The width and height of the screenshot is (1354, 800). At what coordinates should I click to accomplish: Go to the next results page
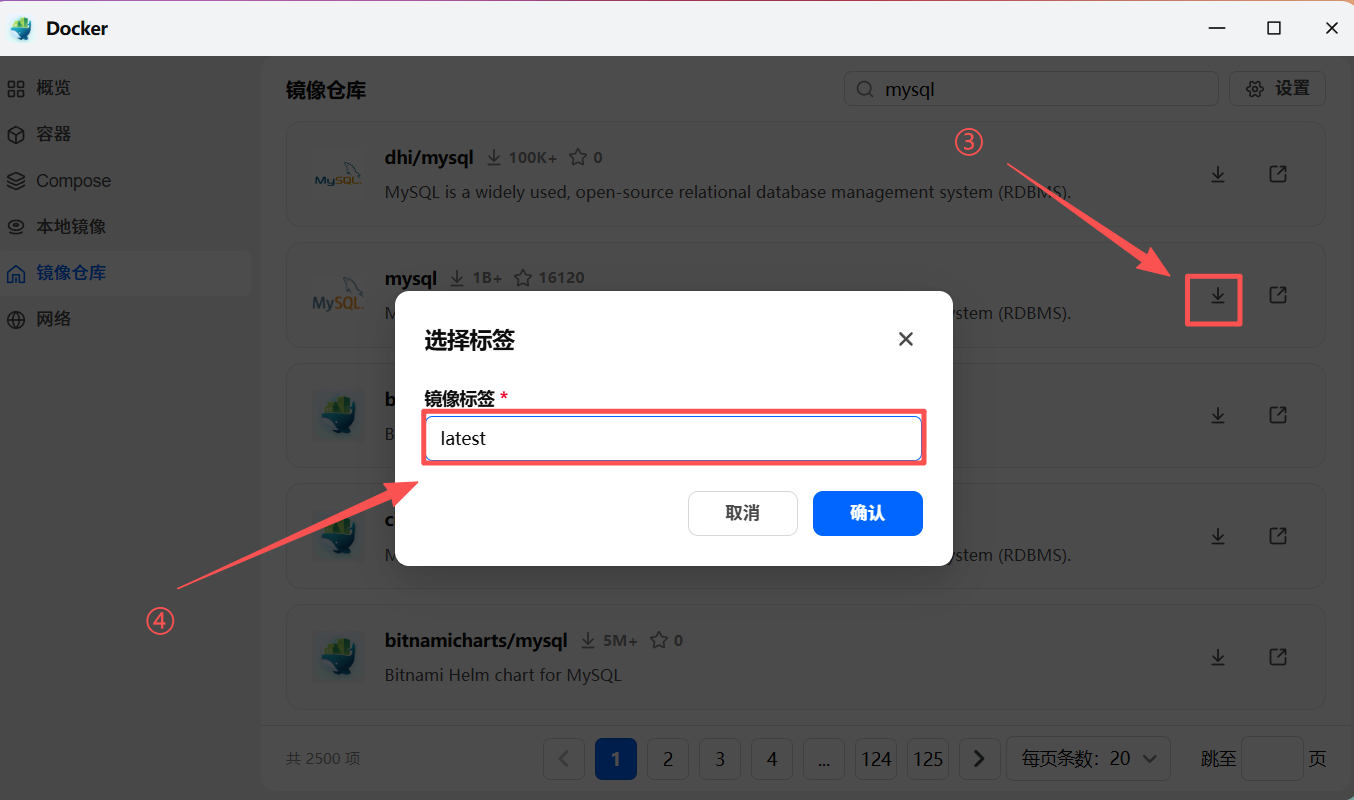pos(980,759)
